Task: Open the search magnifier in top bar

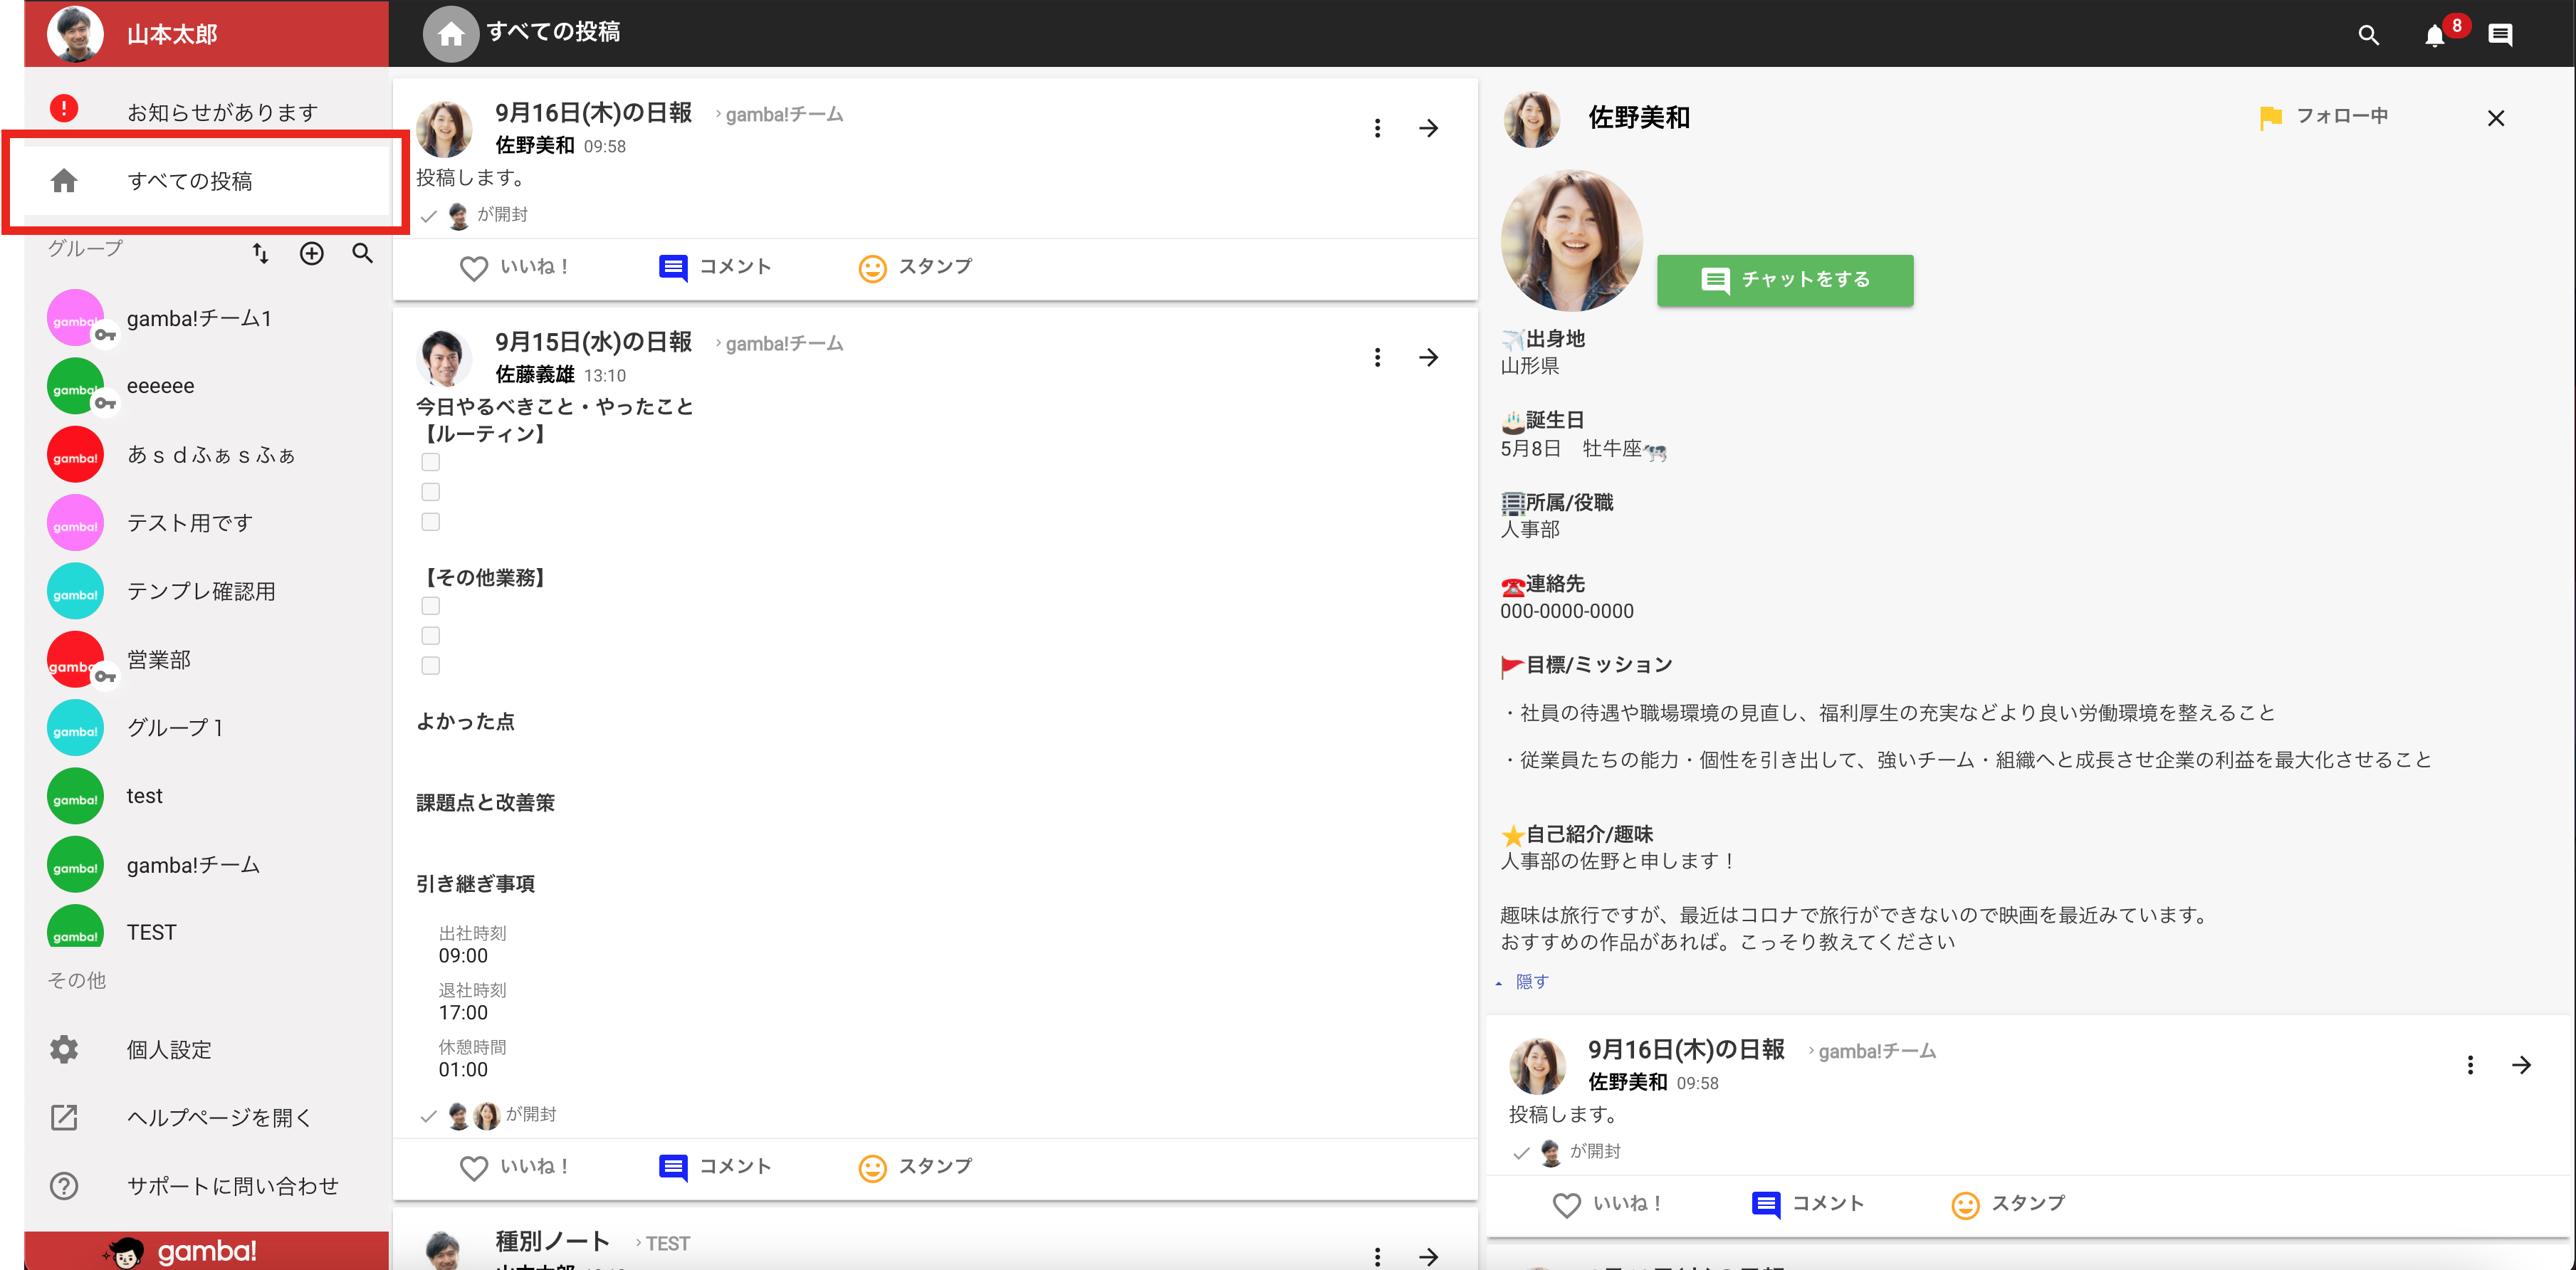Action: click(x=2368, y=35)
